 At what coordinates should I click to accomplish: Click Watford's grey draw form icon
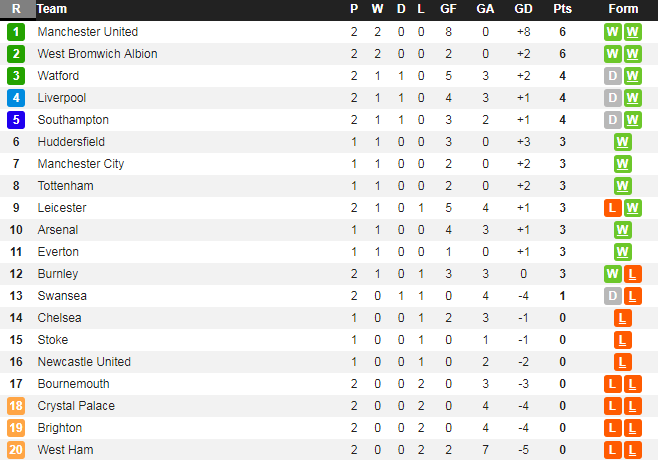[613, 76]
